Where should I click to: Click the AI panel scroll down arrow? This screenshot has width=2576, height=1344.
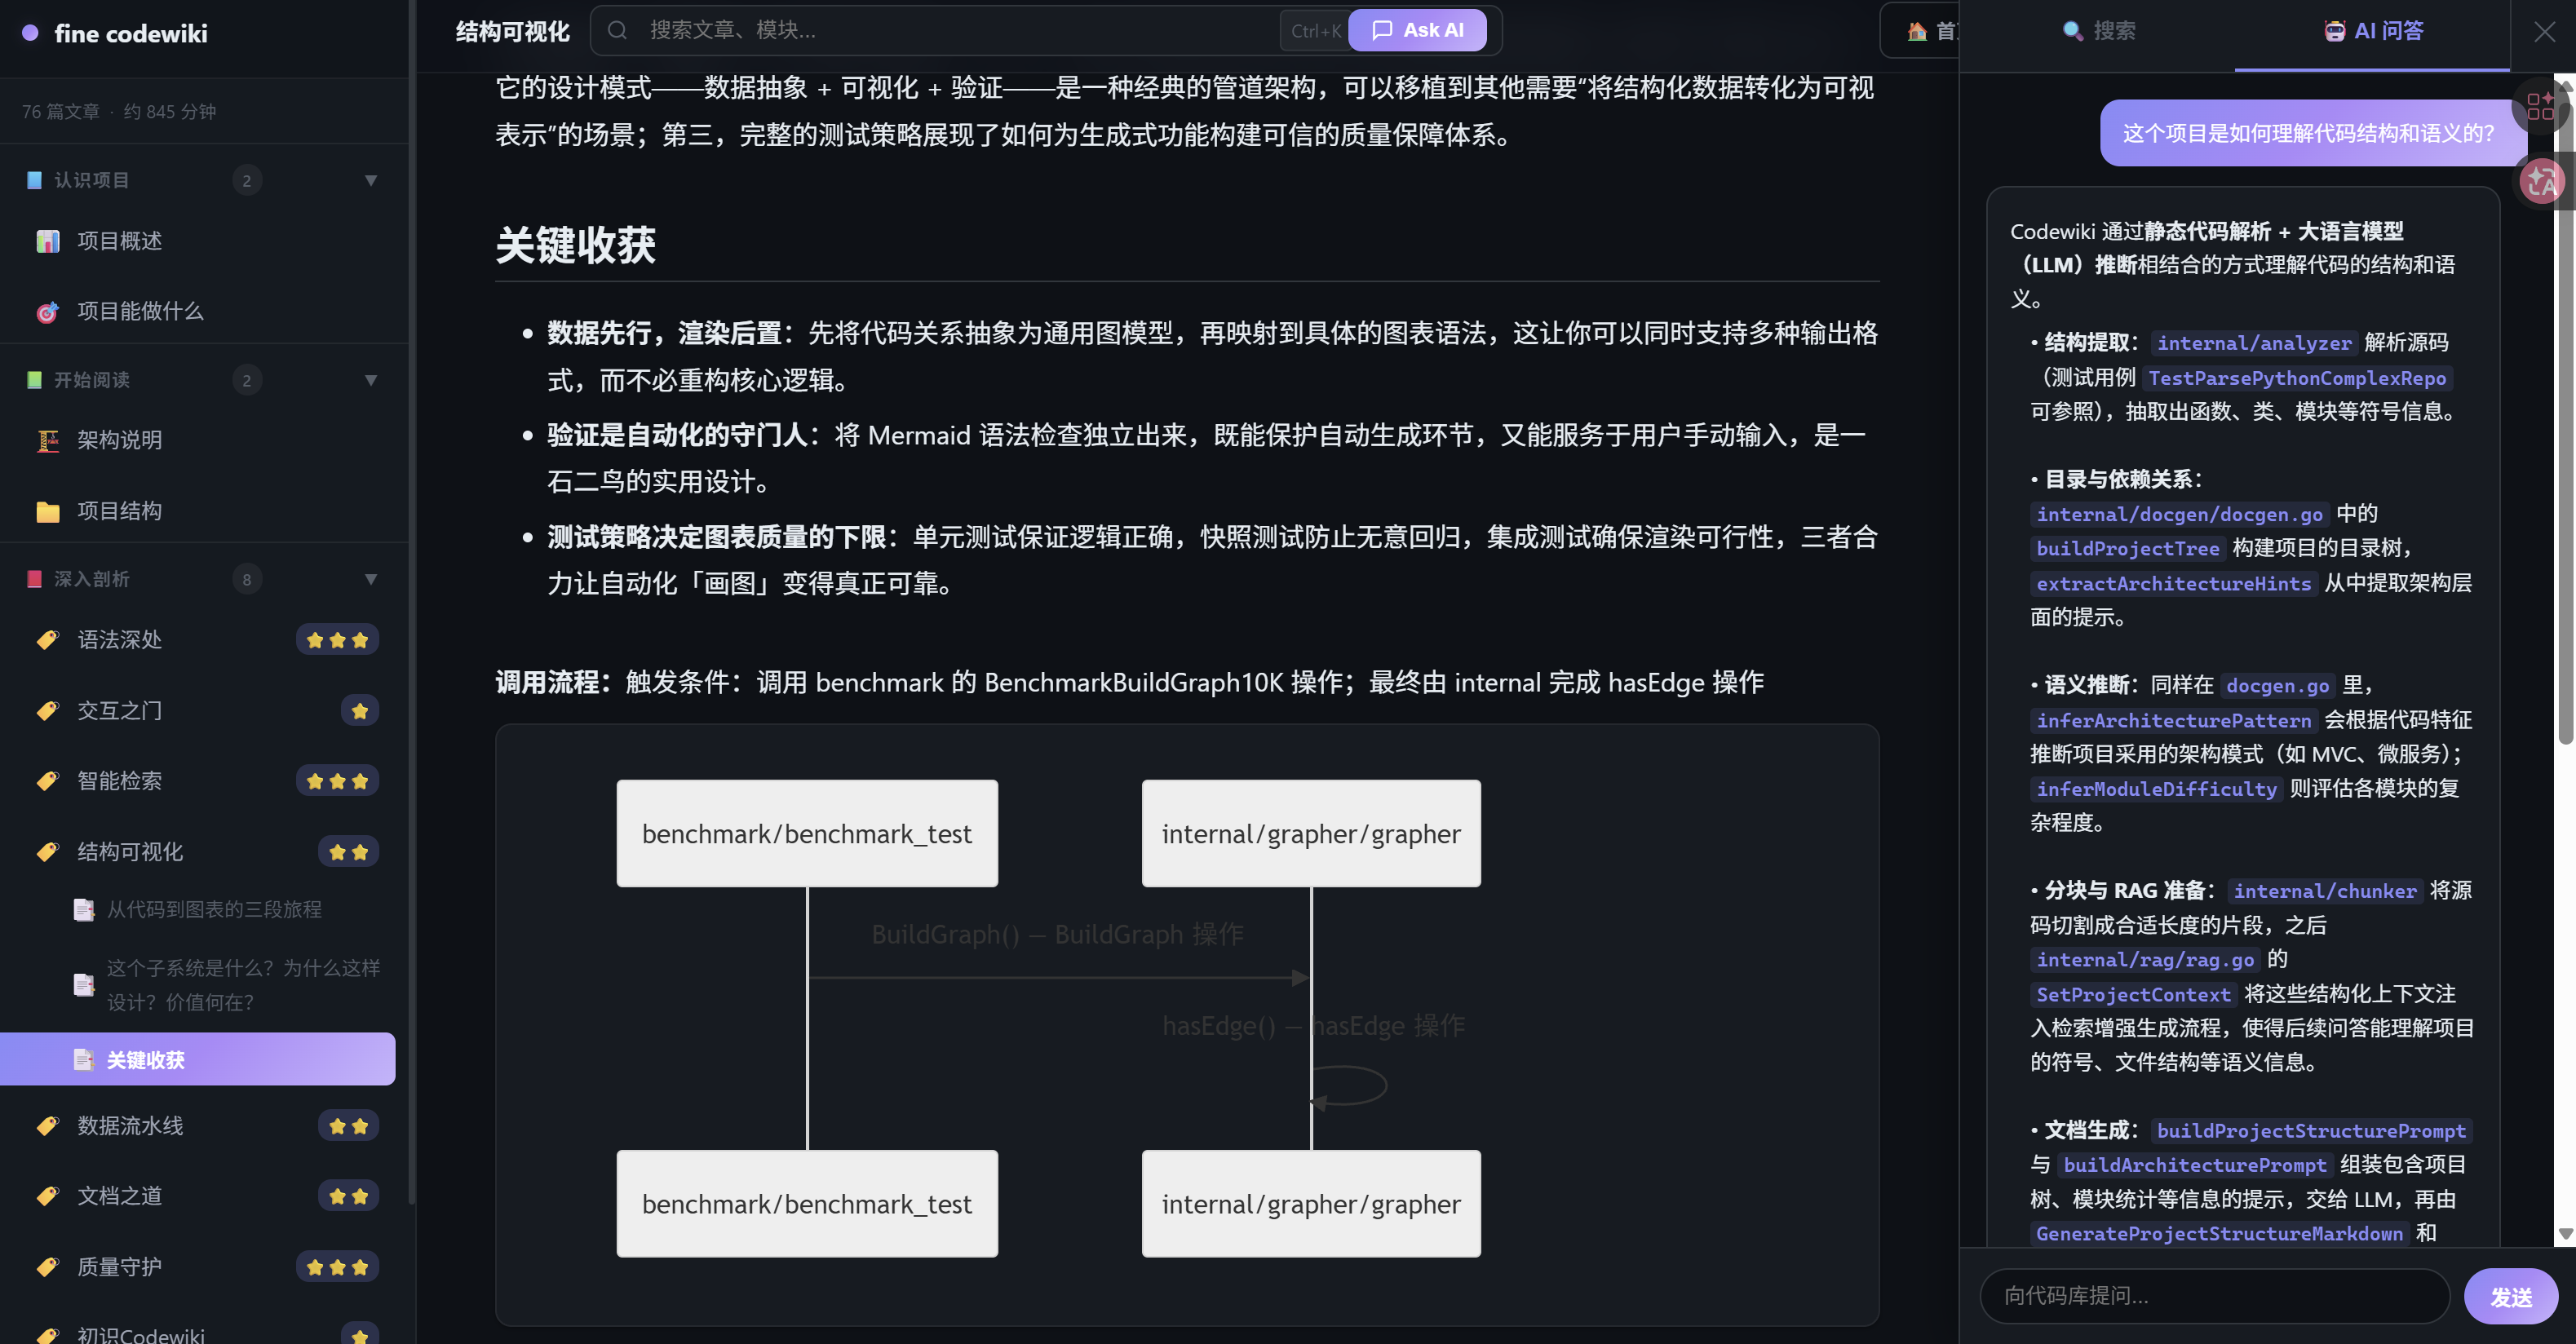[x=2565, y=1234]
